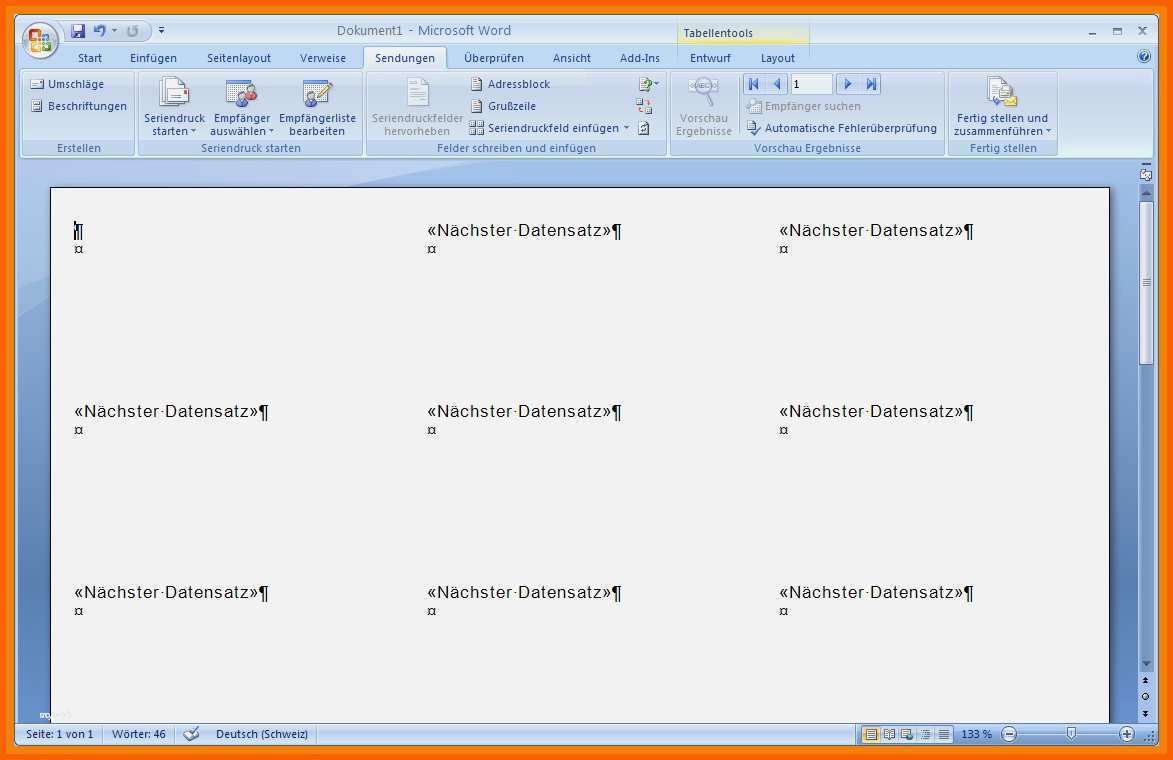This screenshot has height=760, width=1173.
Task: Insert a Grußzeile greeting line
Action: [503, 106]
